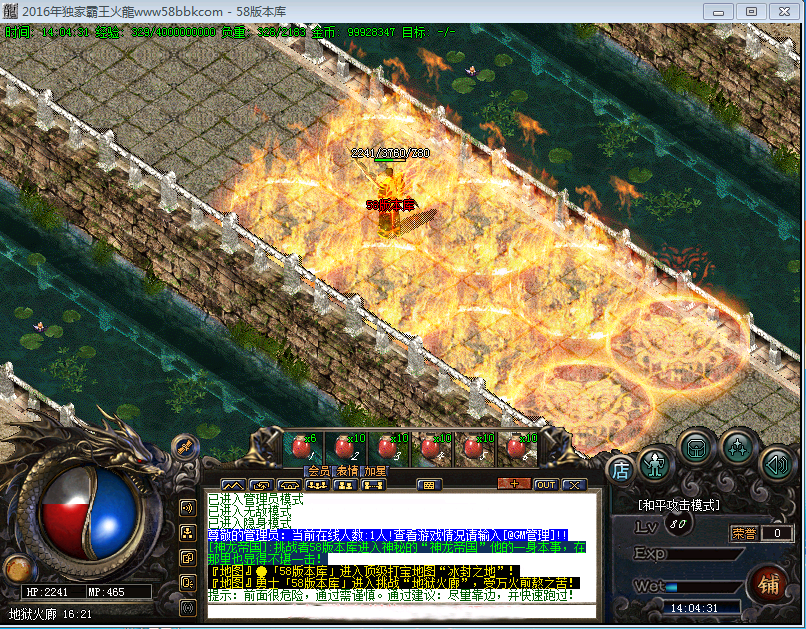This screenshot has width=806, height=629.
Task: Click the HP:2241 value label
Action: (x=47, y=592)
